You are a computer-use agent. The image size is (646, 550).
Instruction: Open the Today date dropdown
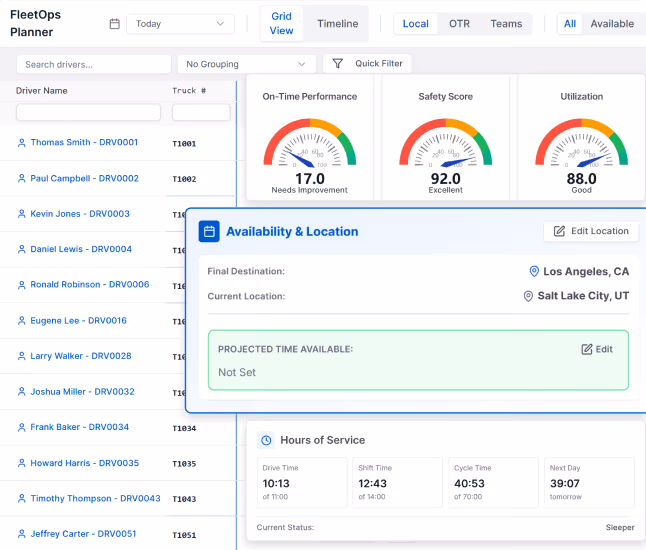point(180,24)
